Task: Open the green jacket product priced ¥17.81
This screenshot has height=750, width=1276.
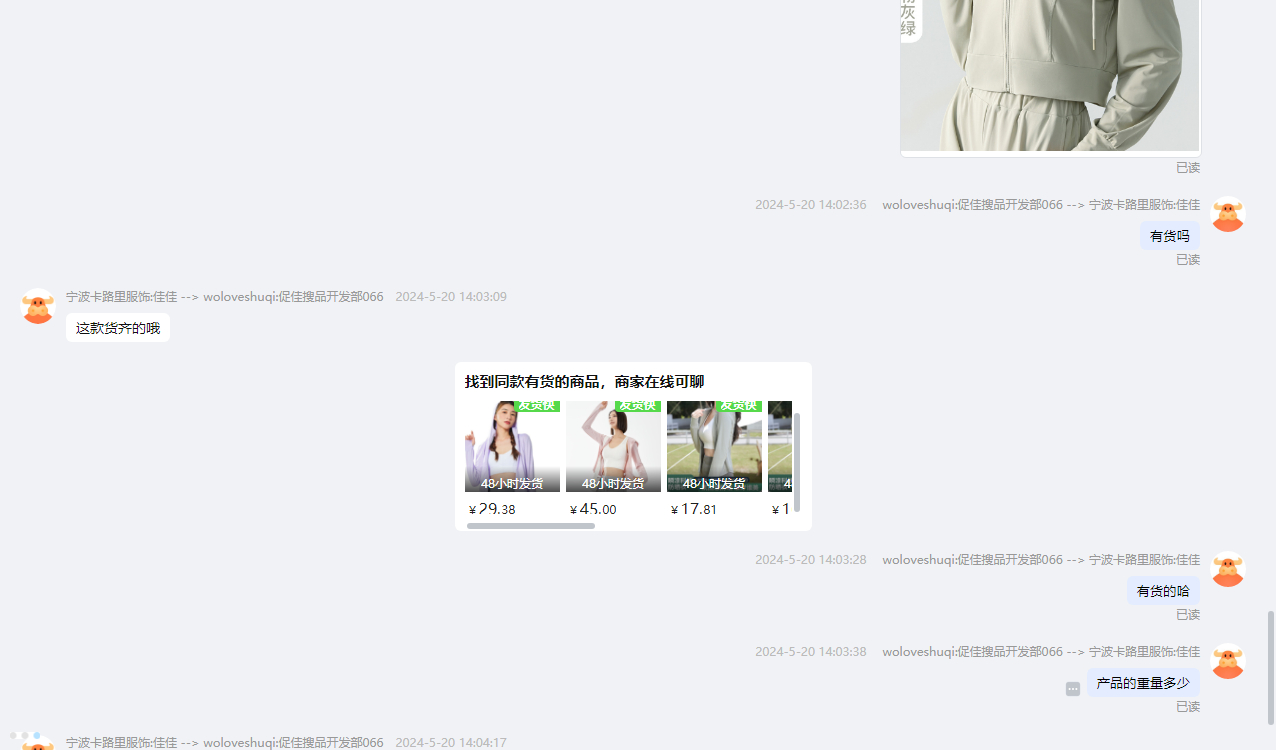Action: click(714, 446)
